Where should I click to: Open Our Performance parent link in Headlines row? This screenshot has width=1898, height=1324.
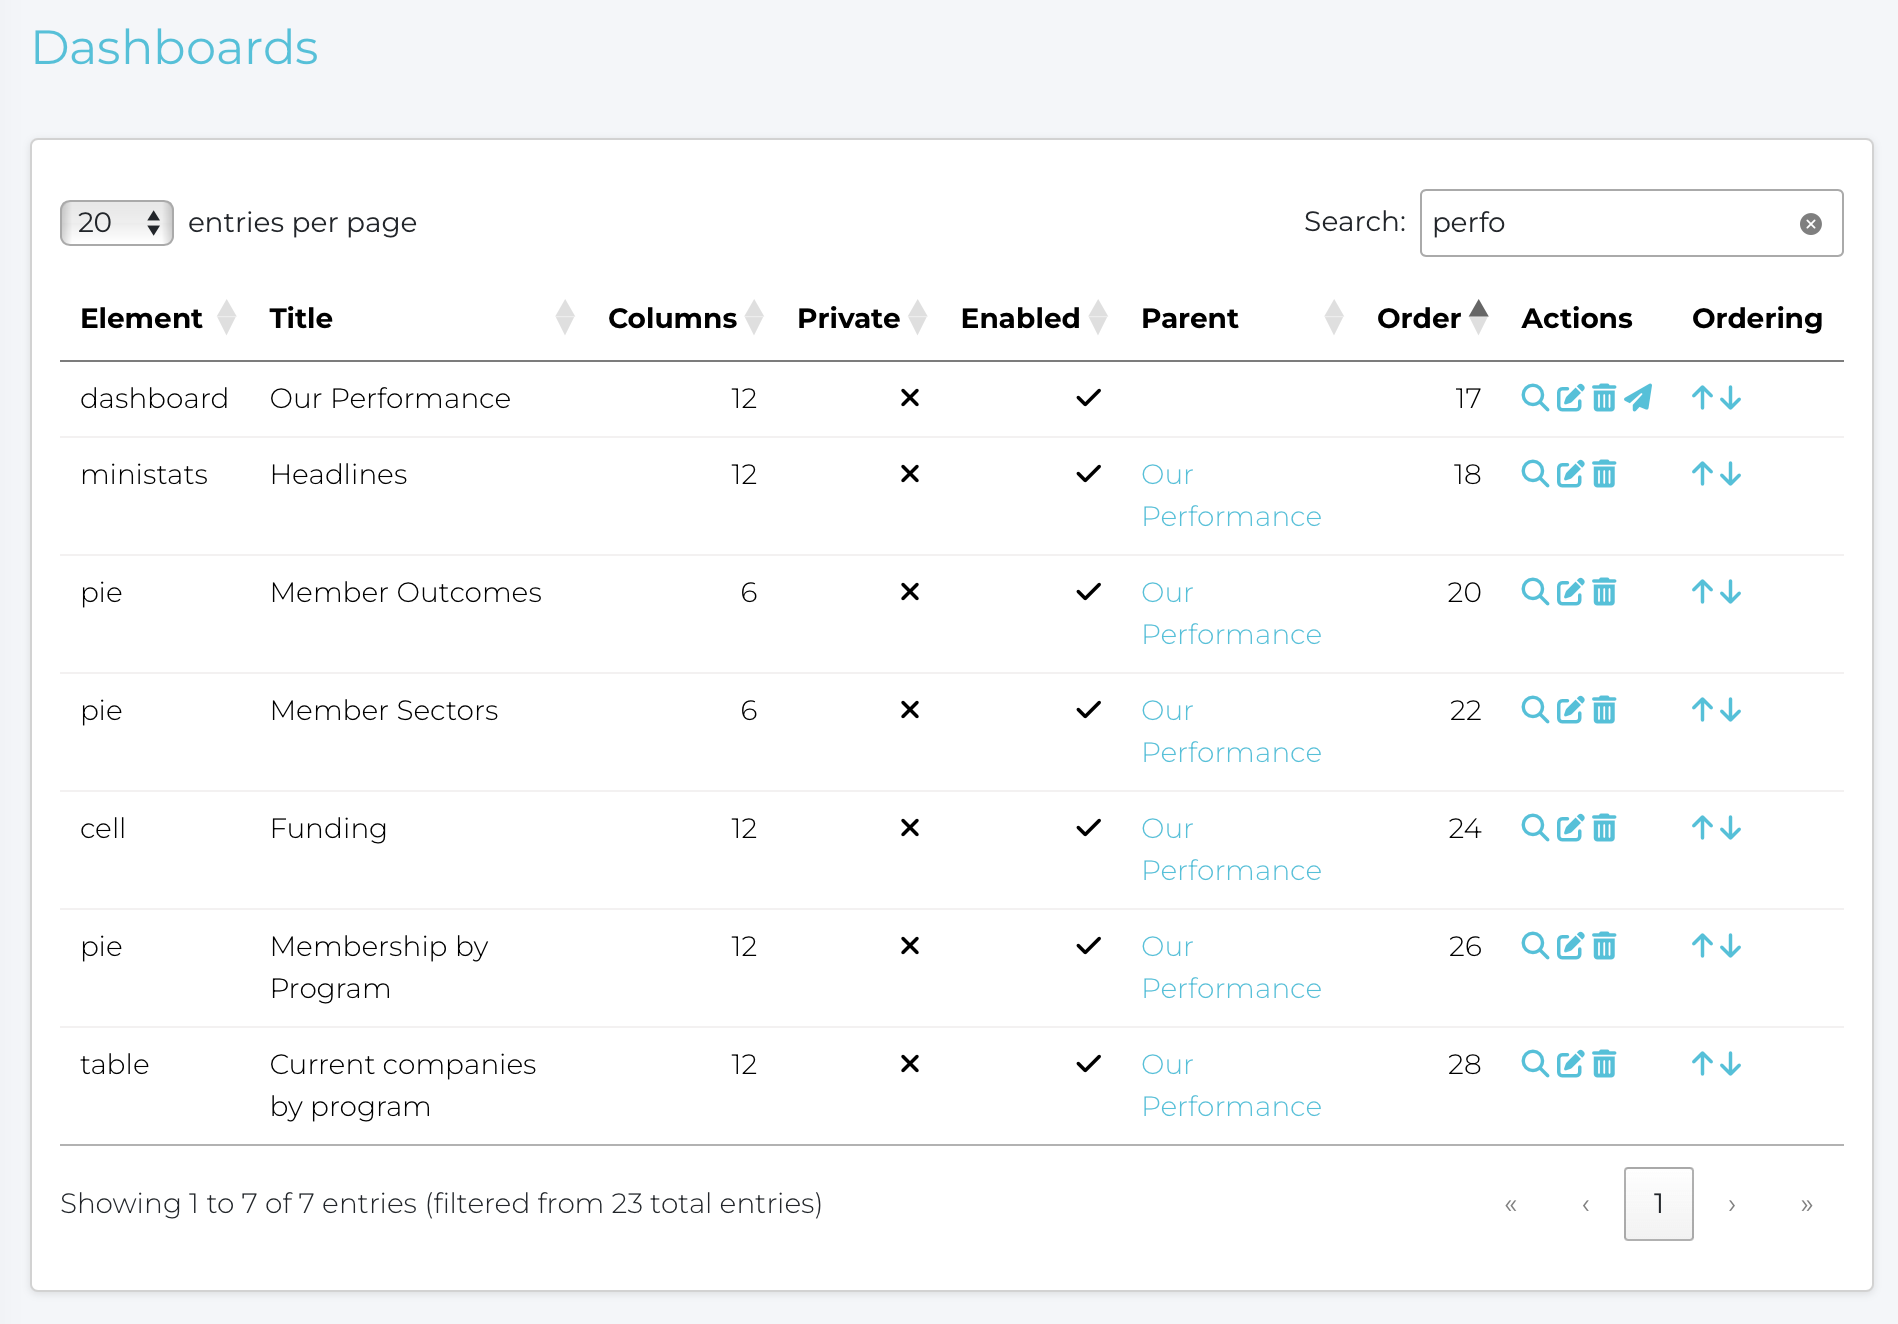coord(1230,495)
